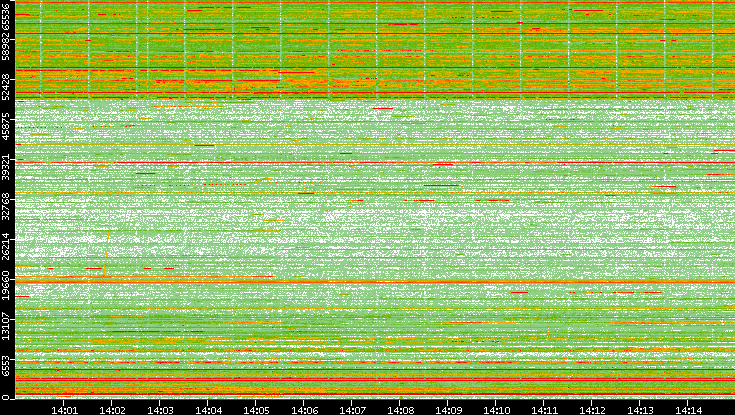
Task: Click the 14:01 time axis label
Action: point(64,409)
